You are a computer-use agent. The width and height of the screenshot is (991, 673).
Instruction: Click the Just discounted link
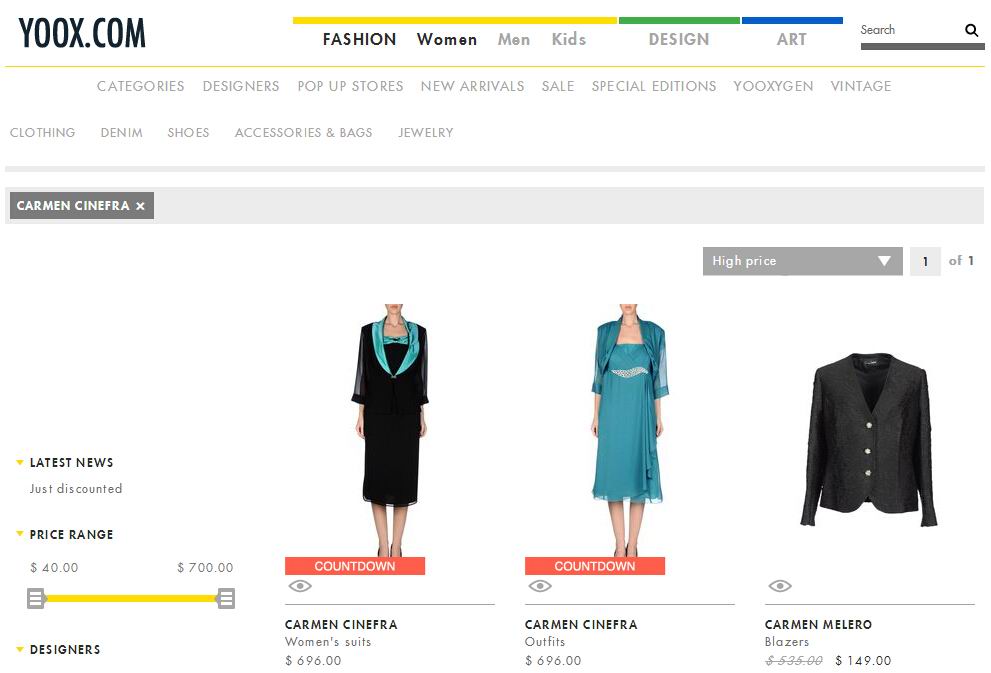tap(76, 488)
